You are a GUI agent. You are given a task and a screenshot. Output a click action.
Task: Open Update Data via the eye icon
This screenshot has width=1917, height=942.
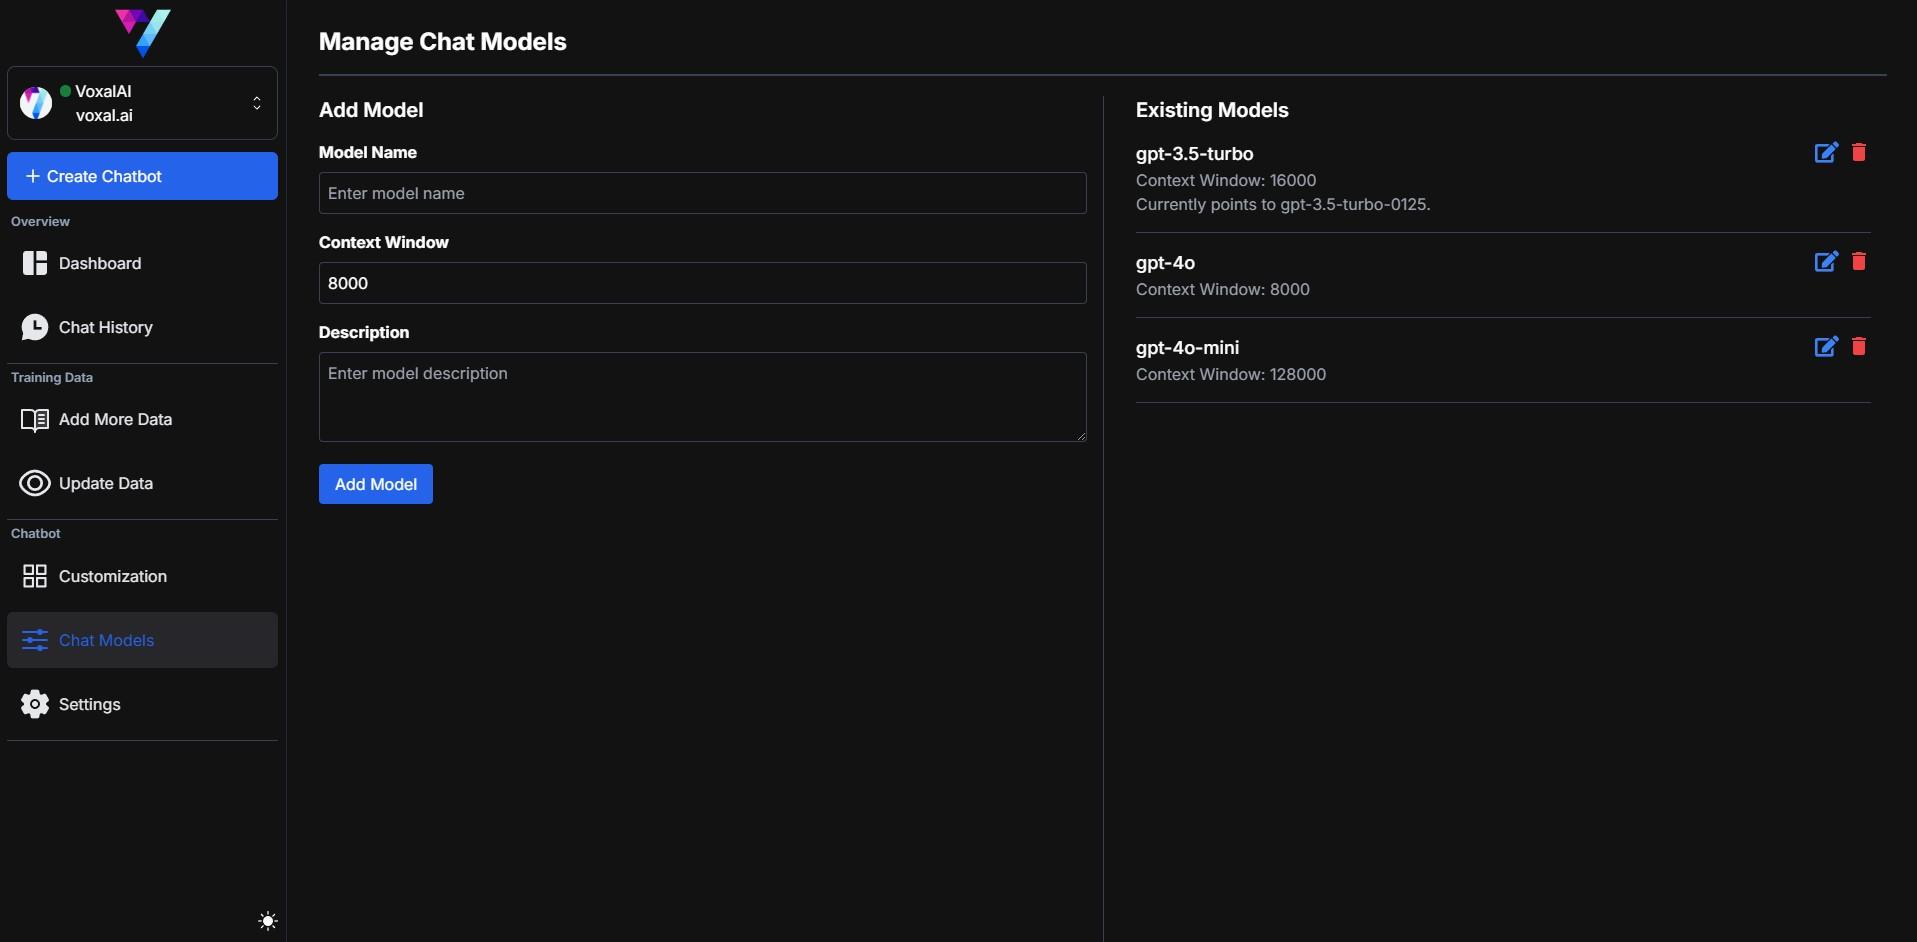click(35, 483)
